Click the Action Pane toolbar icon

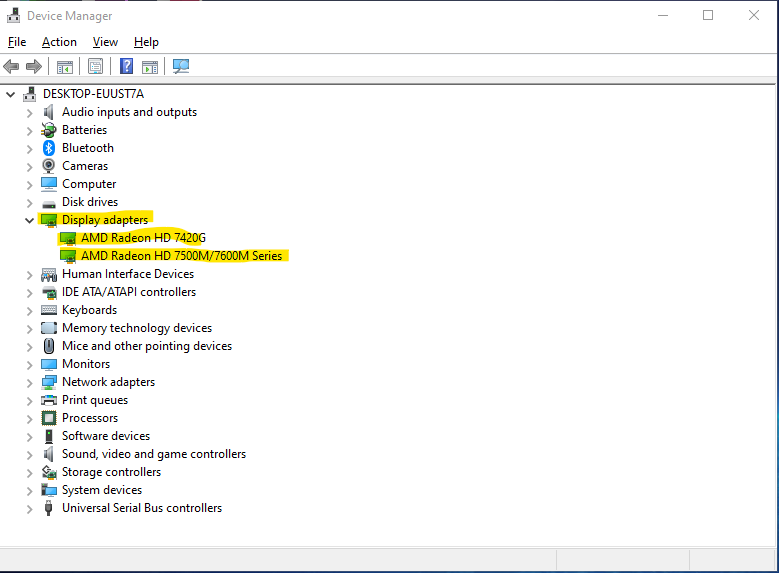click(150, 66)
